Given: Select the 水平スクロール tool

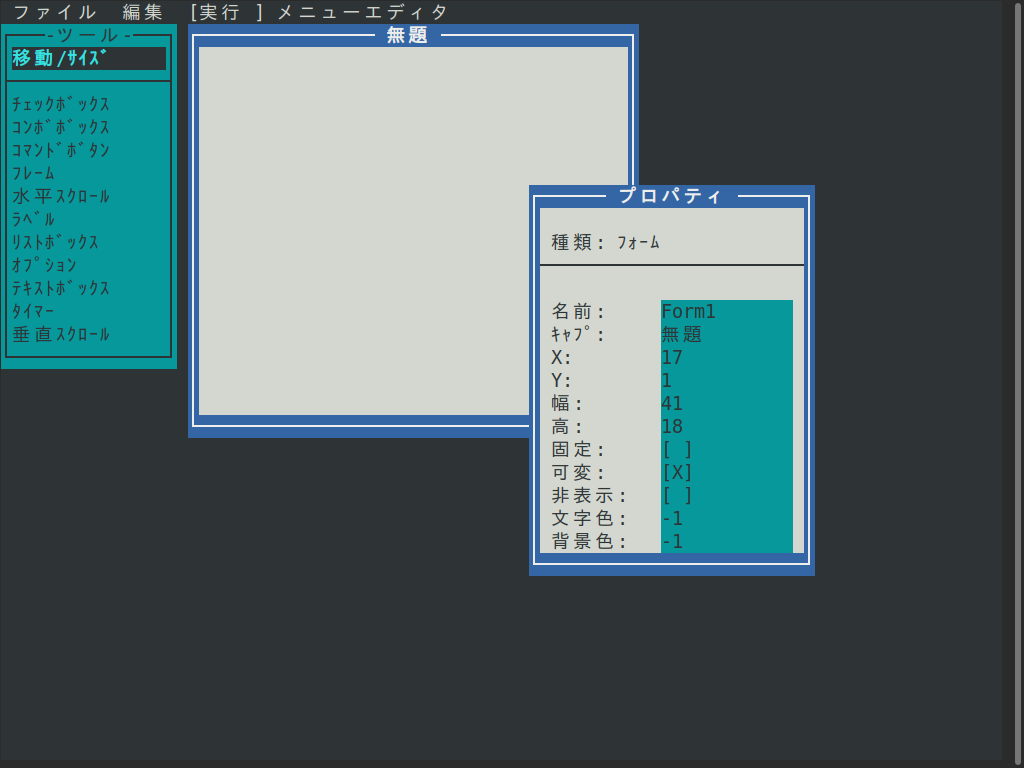Looking at the screenshot, I should point(61,196).
